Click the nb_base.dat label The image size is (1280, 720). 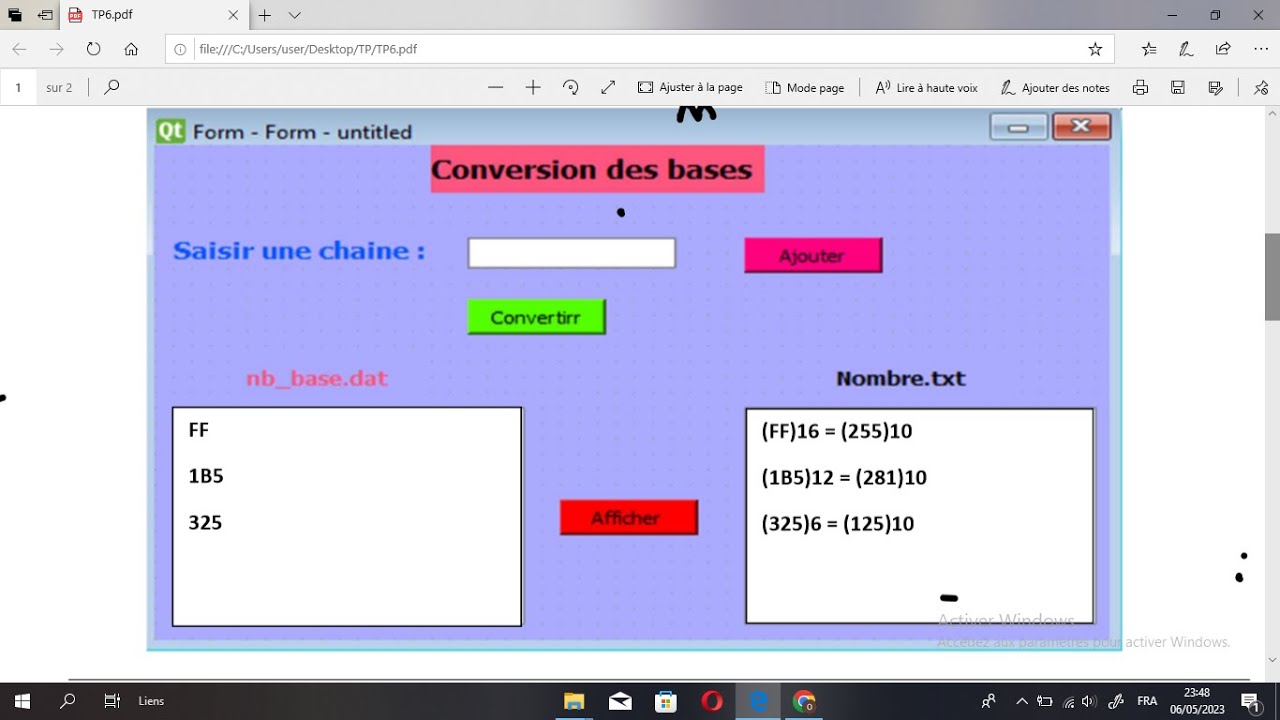(x=317, y=378)
